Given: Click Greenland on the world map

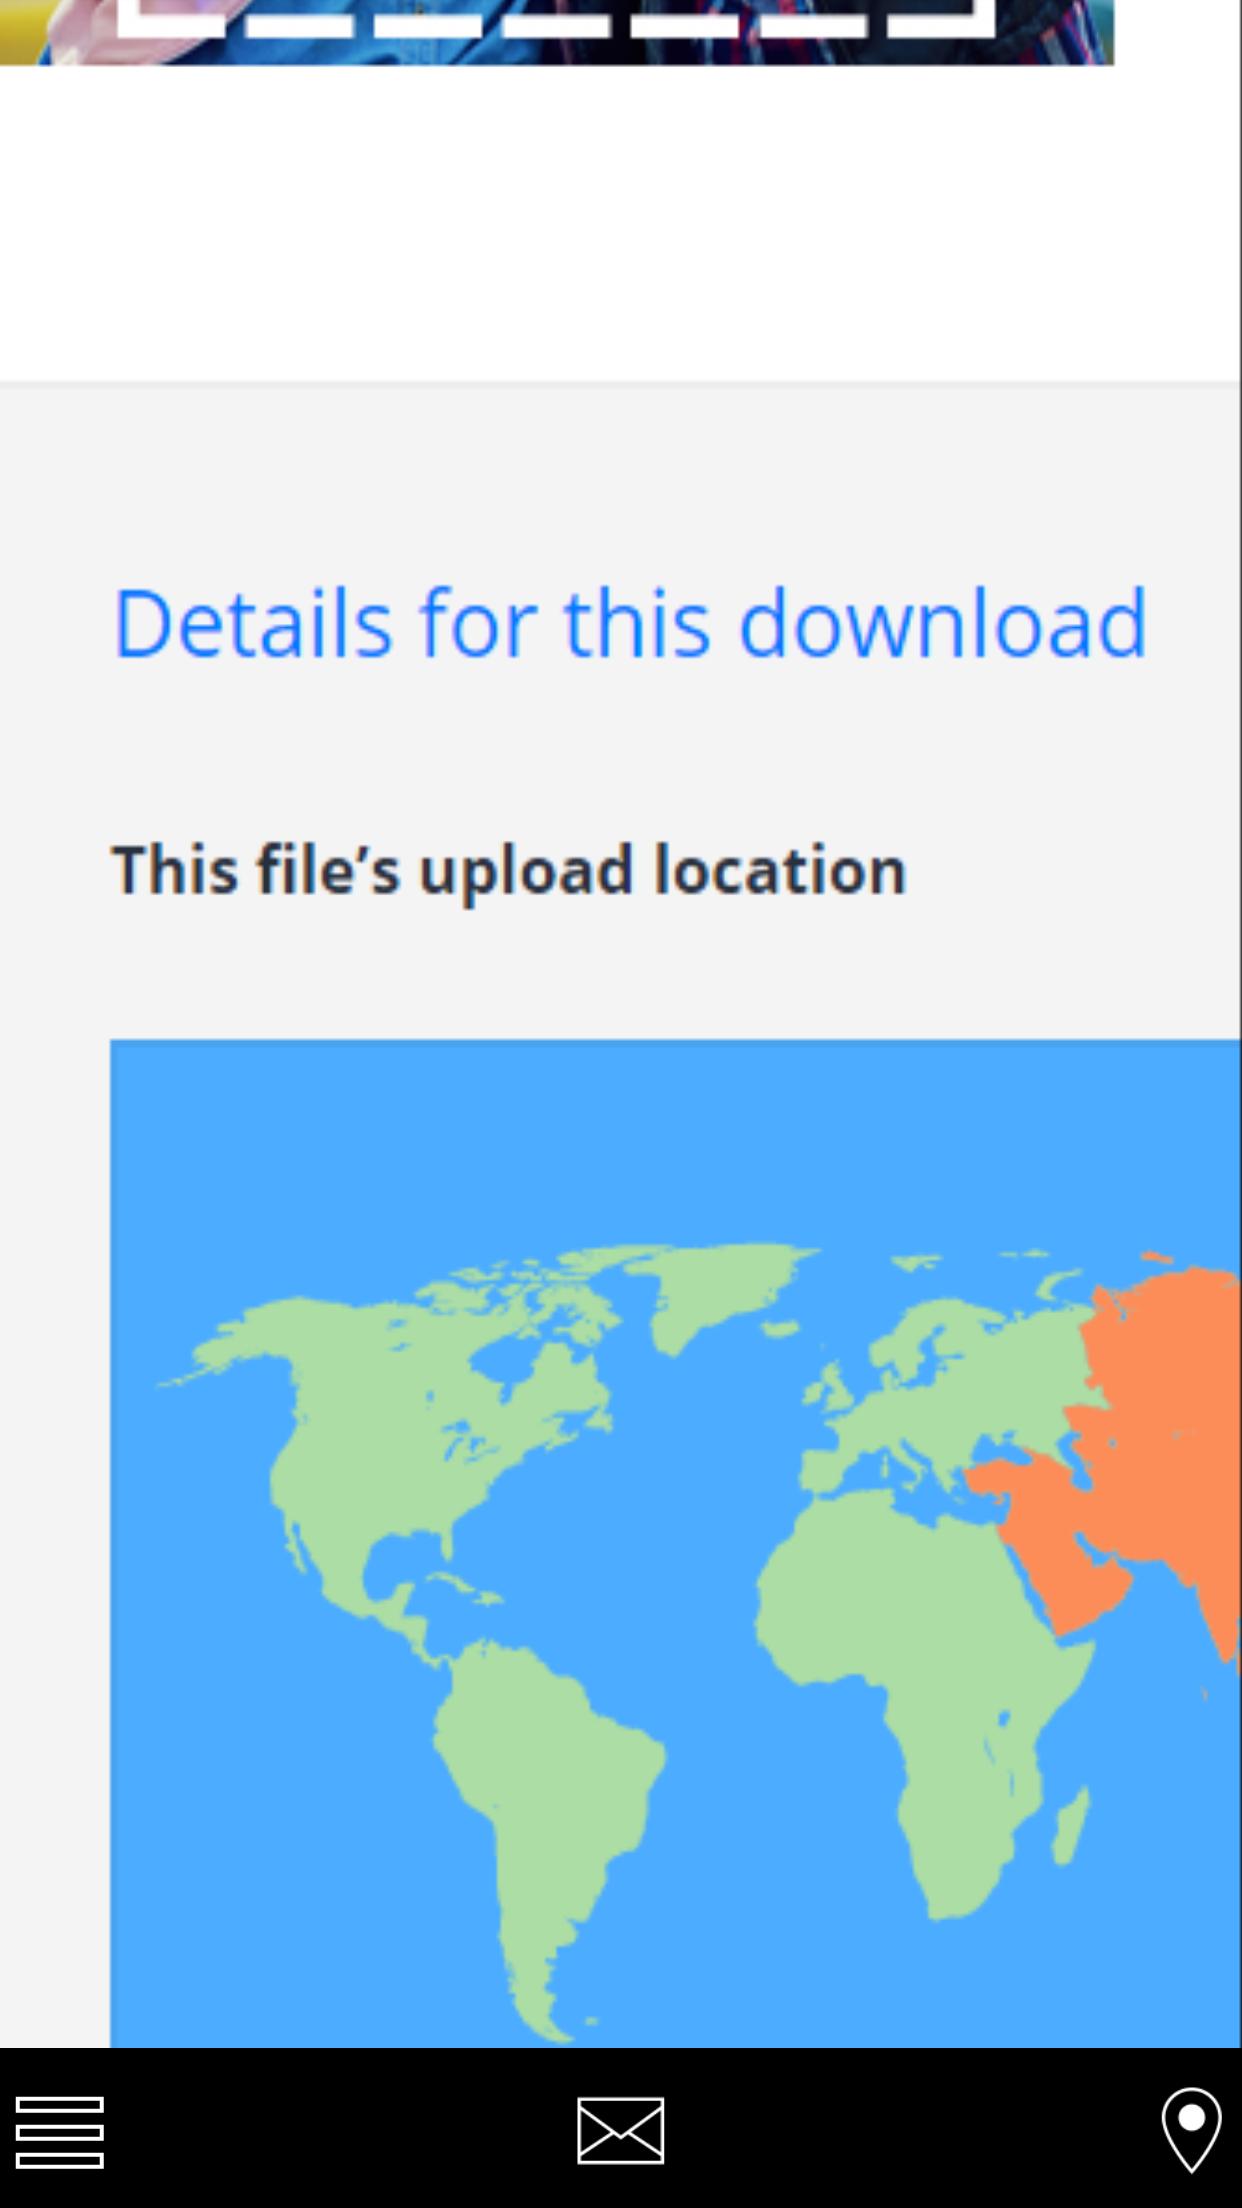Looking at the screenshot, I should [x=720, y=1290].
